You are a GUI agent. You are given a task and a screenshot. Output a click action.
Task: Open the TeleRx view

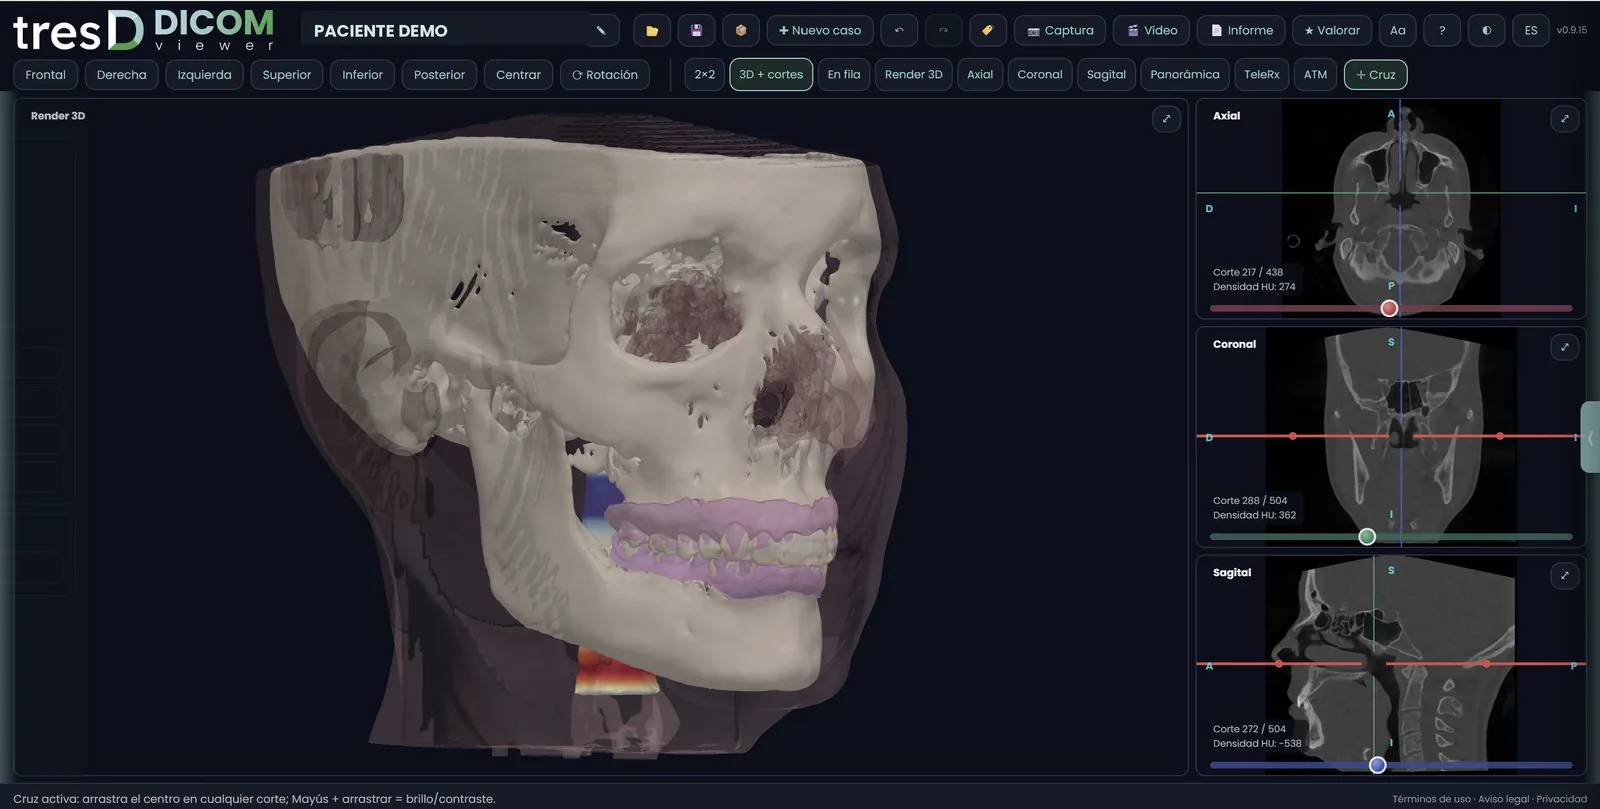(x=1262, y=74)
